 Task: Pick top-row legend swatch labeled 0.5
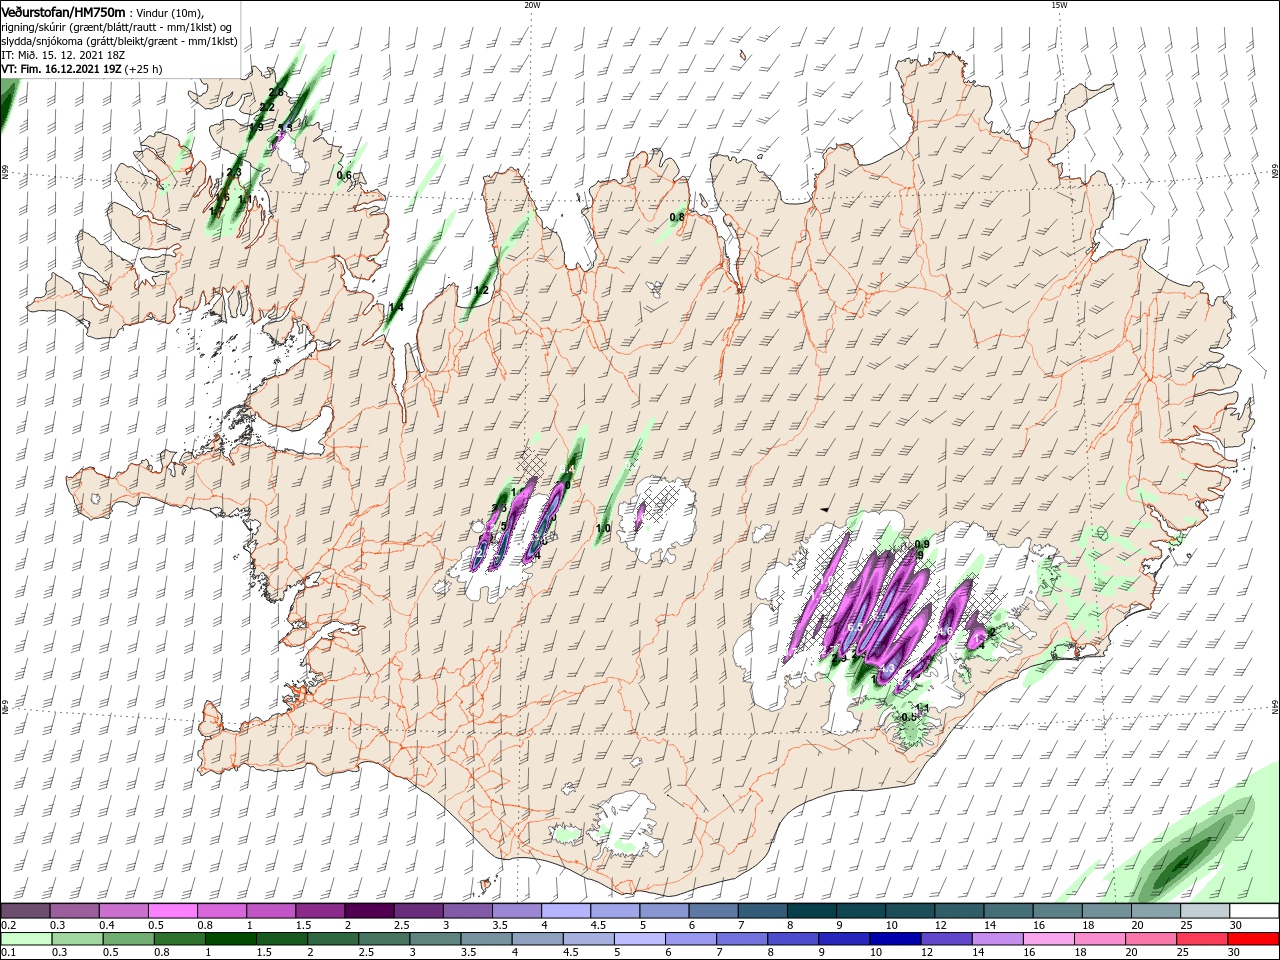(172, 911)
